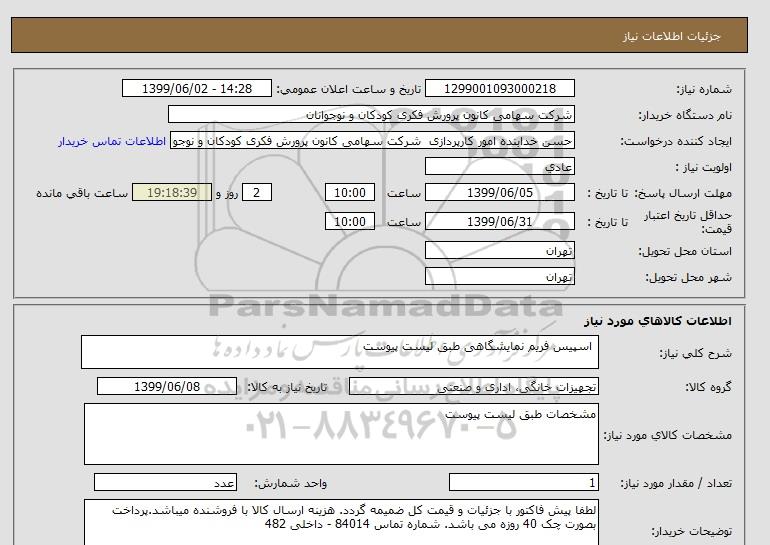The image size is (770, 545).
Task: Click the goods specification textarea مشخصات طبق لیست پیوست
Action: pyautogui.click(x=341, y=434)
